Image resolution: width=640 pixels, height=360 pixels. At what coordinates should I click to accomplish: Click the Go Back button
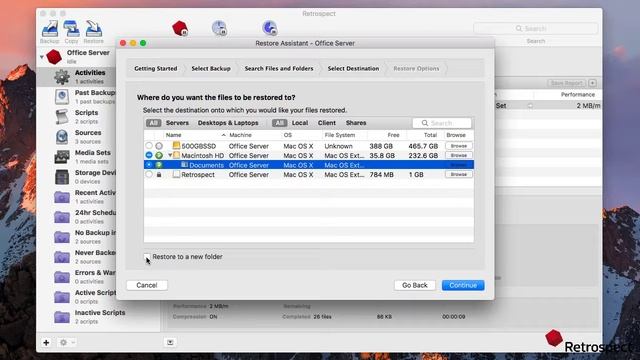(x=415, y=285)
